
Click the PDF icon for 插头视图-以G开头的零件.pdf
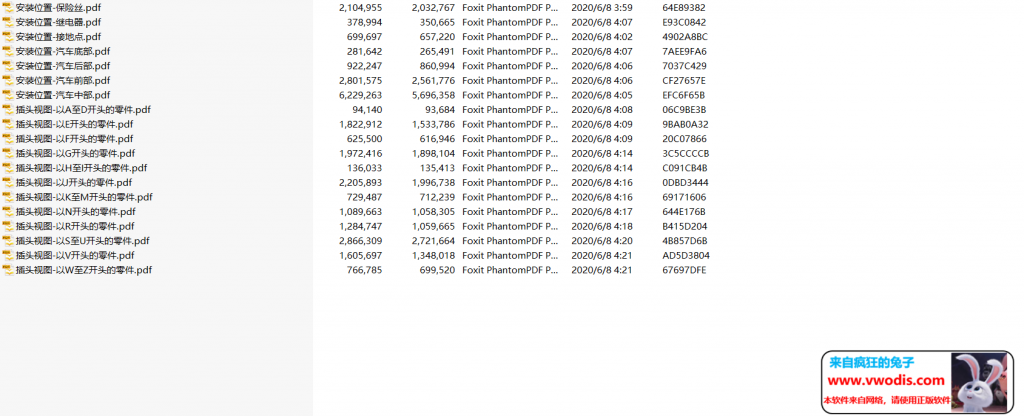[x=8, y=154]
